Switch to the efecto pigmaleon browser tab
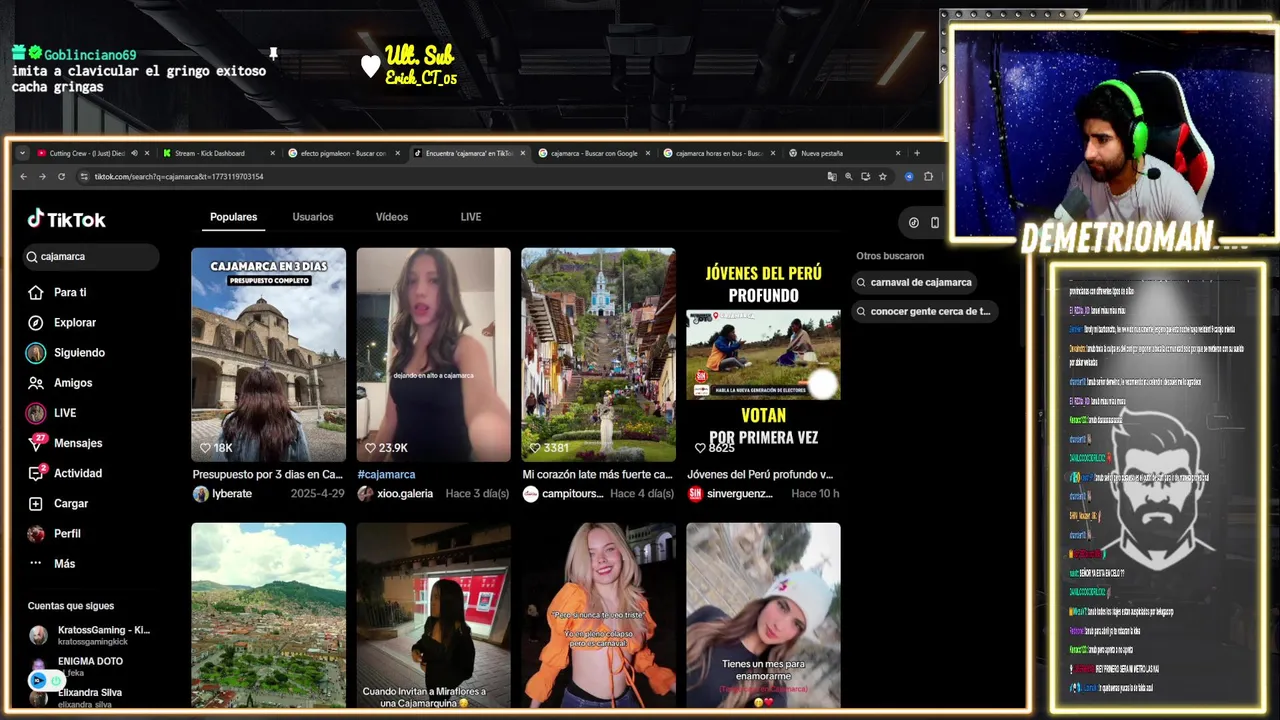The image size is (1280, 720). coord(343,153)
